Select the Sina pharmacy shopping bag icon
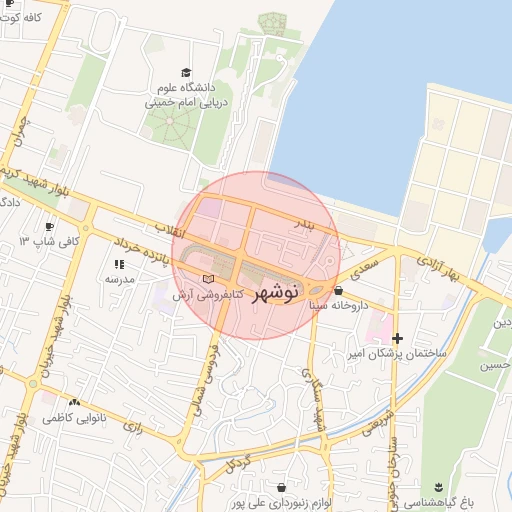The height and width of the screenshot is (512, 512). (x=338, y=291)
